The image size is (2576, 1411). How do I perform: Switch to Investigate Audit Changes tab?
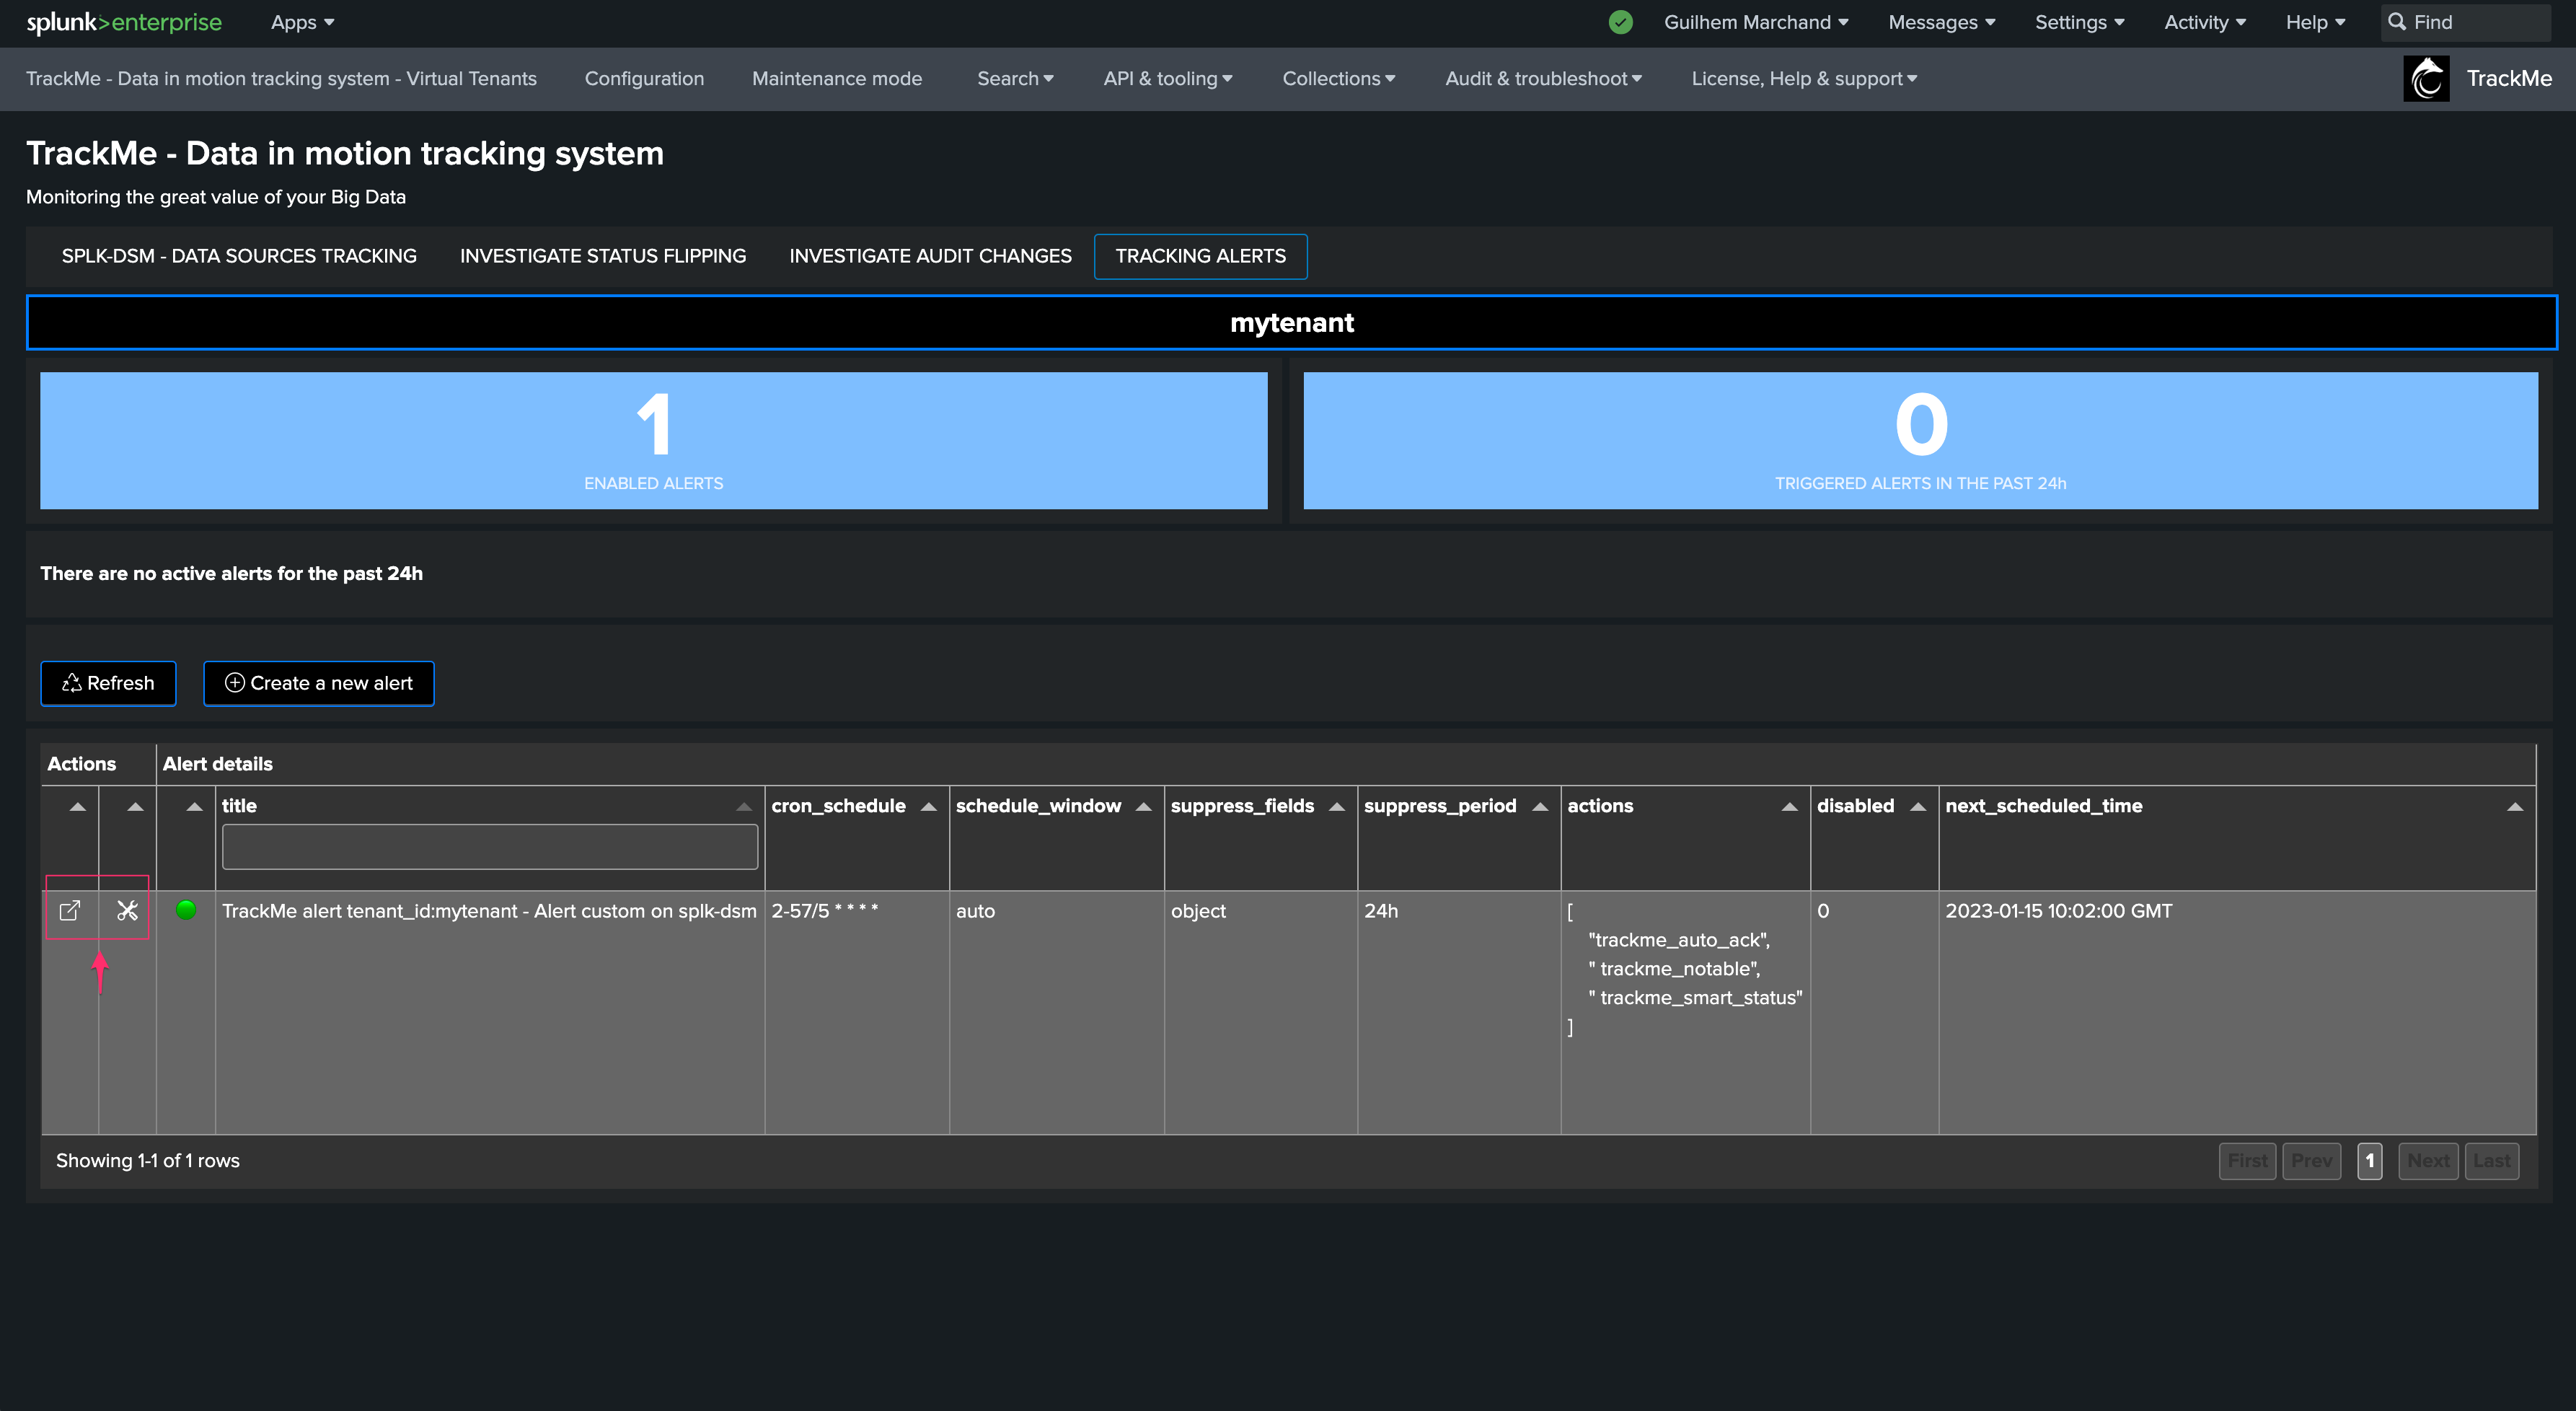(x=930, y=256)
